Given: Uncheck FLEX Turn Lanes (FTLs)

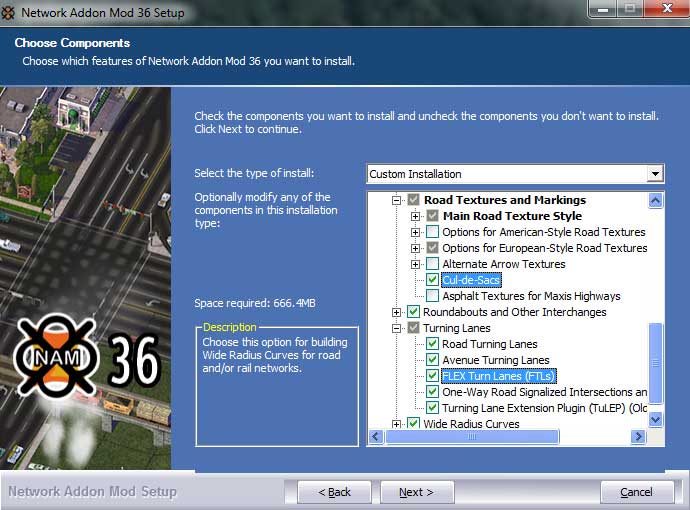Looking at the screenshot, I should coord(433,376).
